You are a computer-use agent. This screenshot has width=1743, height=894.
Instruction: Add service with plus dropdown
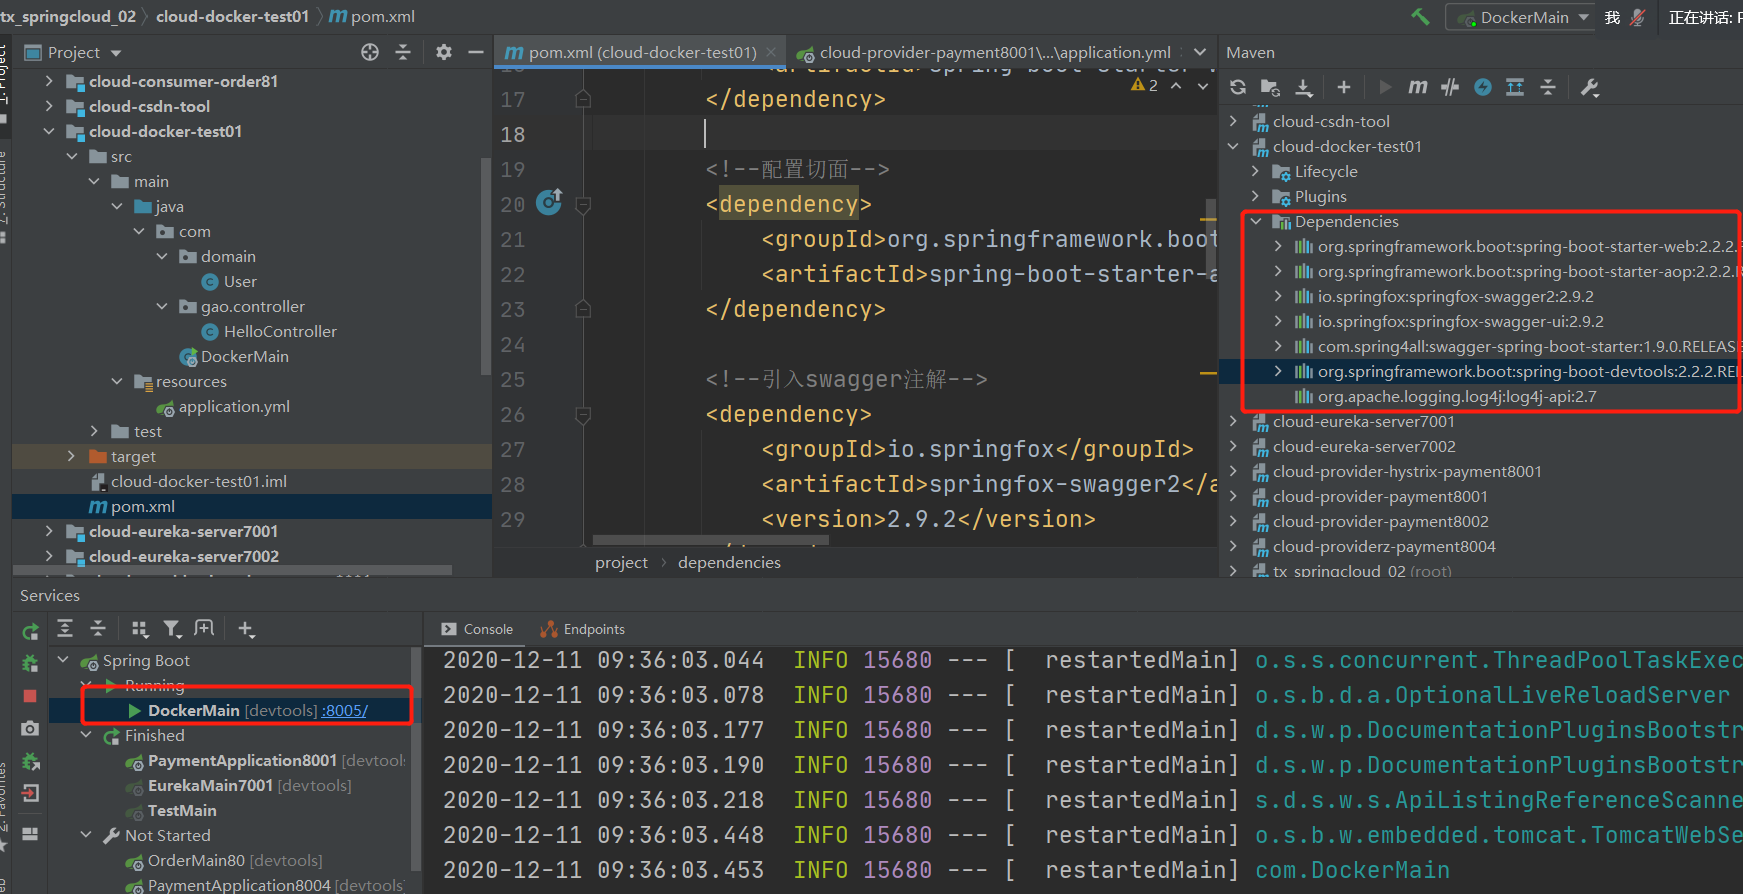[x=246, y=628]
